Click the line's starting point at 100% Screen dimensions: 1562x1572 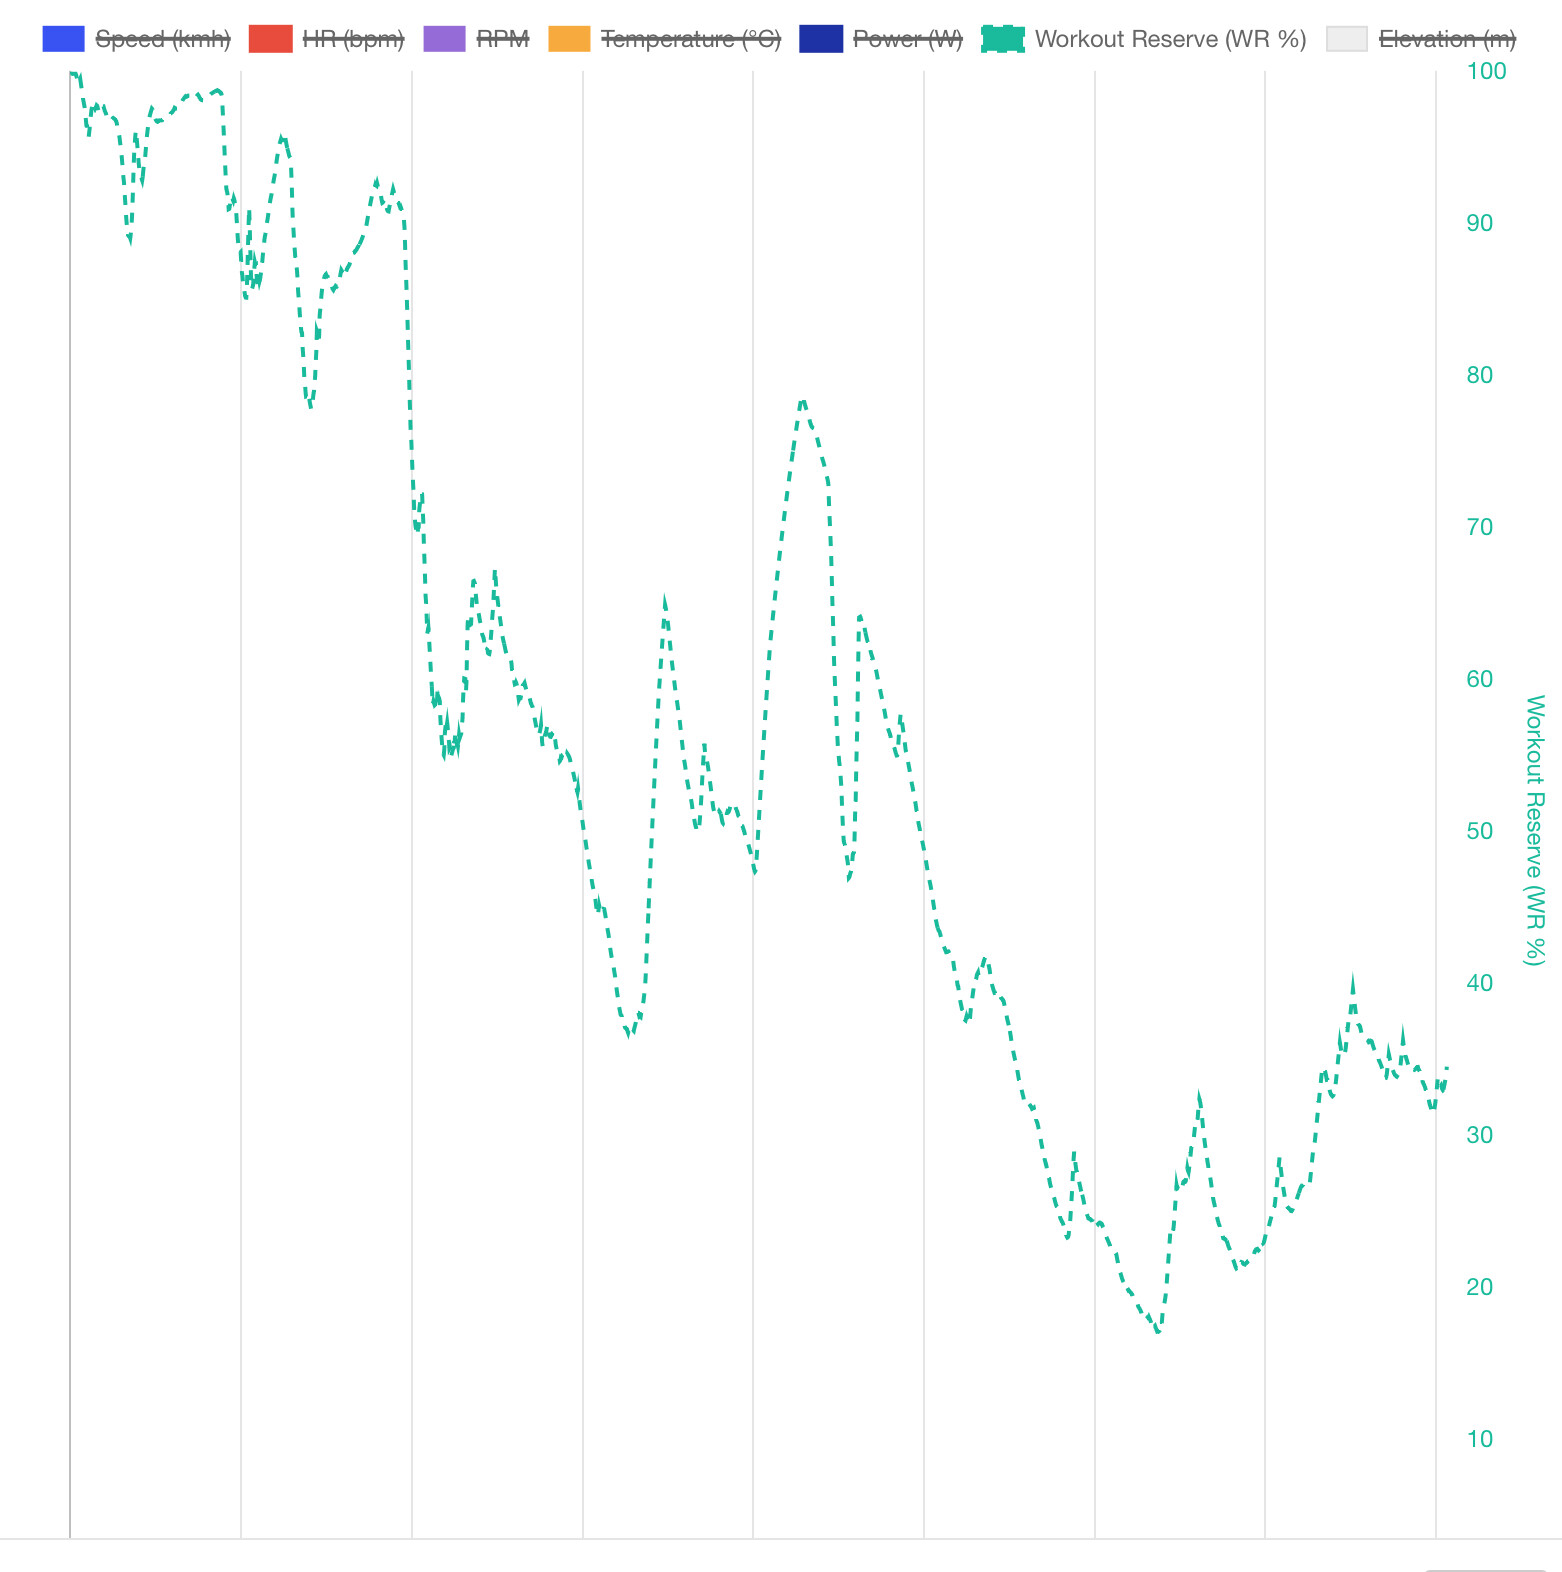(x=71, y=72)
